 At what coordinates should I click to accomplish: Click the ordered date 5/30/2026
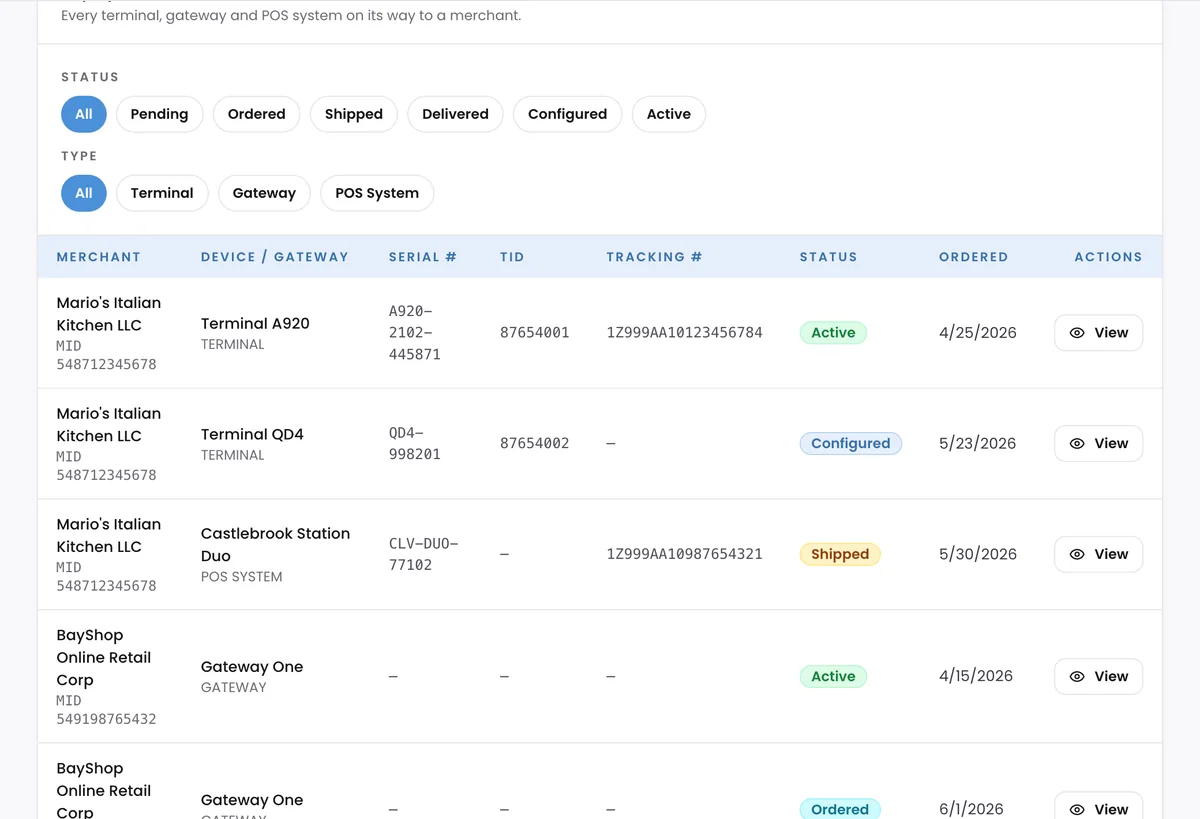click(x=978, y=554)
